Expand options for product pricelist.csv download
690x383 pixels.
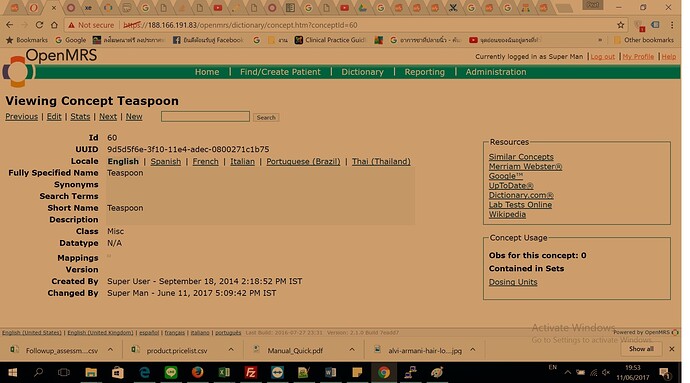[x=231, y=350]
